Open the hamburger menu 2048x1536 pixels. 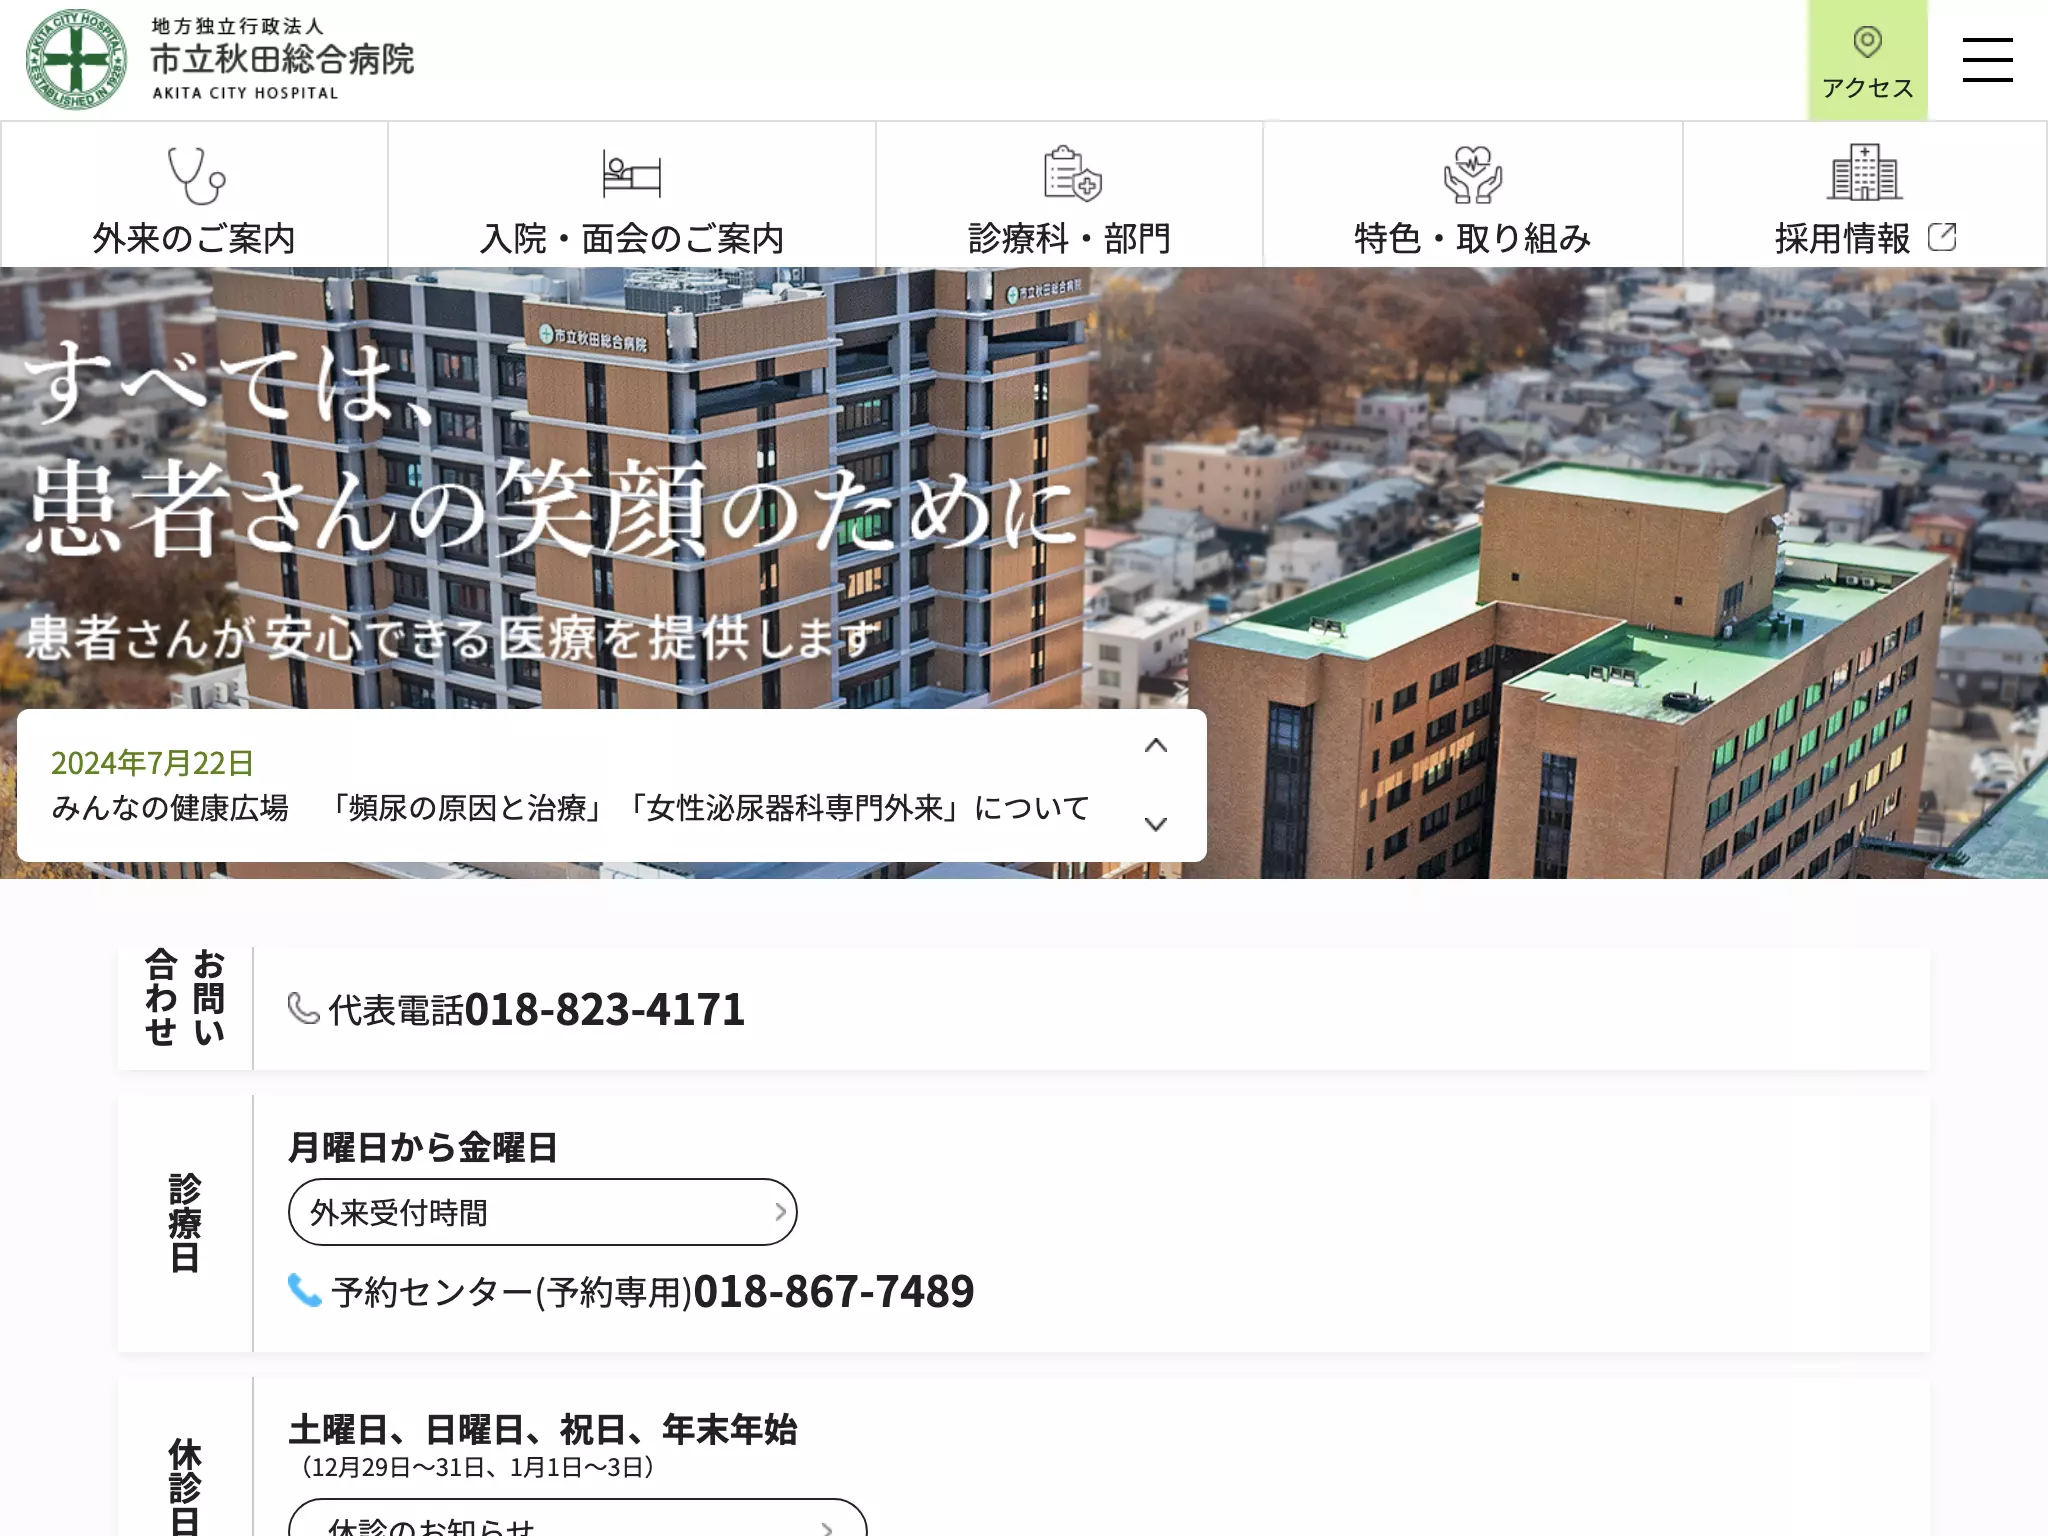[x=1987, y=60]
